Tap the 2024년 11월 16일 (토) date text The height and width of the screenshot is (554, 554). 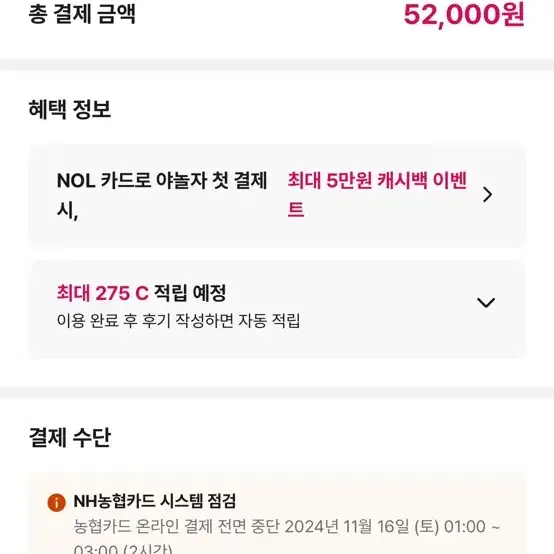click(x=362, y=526)
